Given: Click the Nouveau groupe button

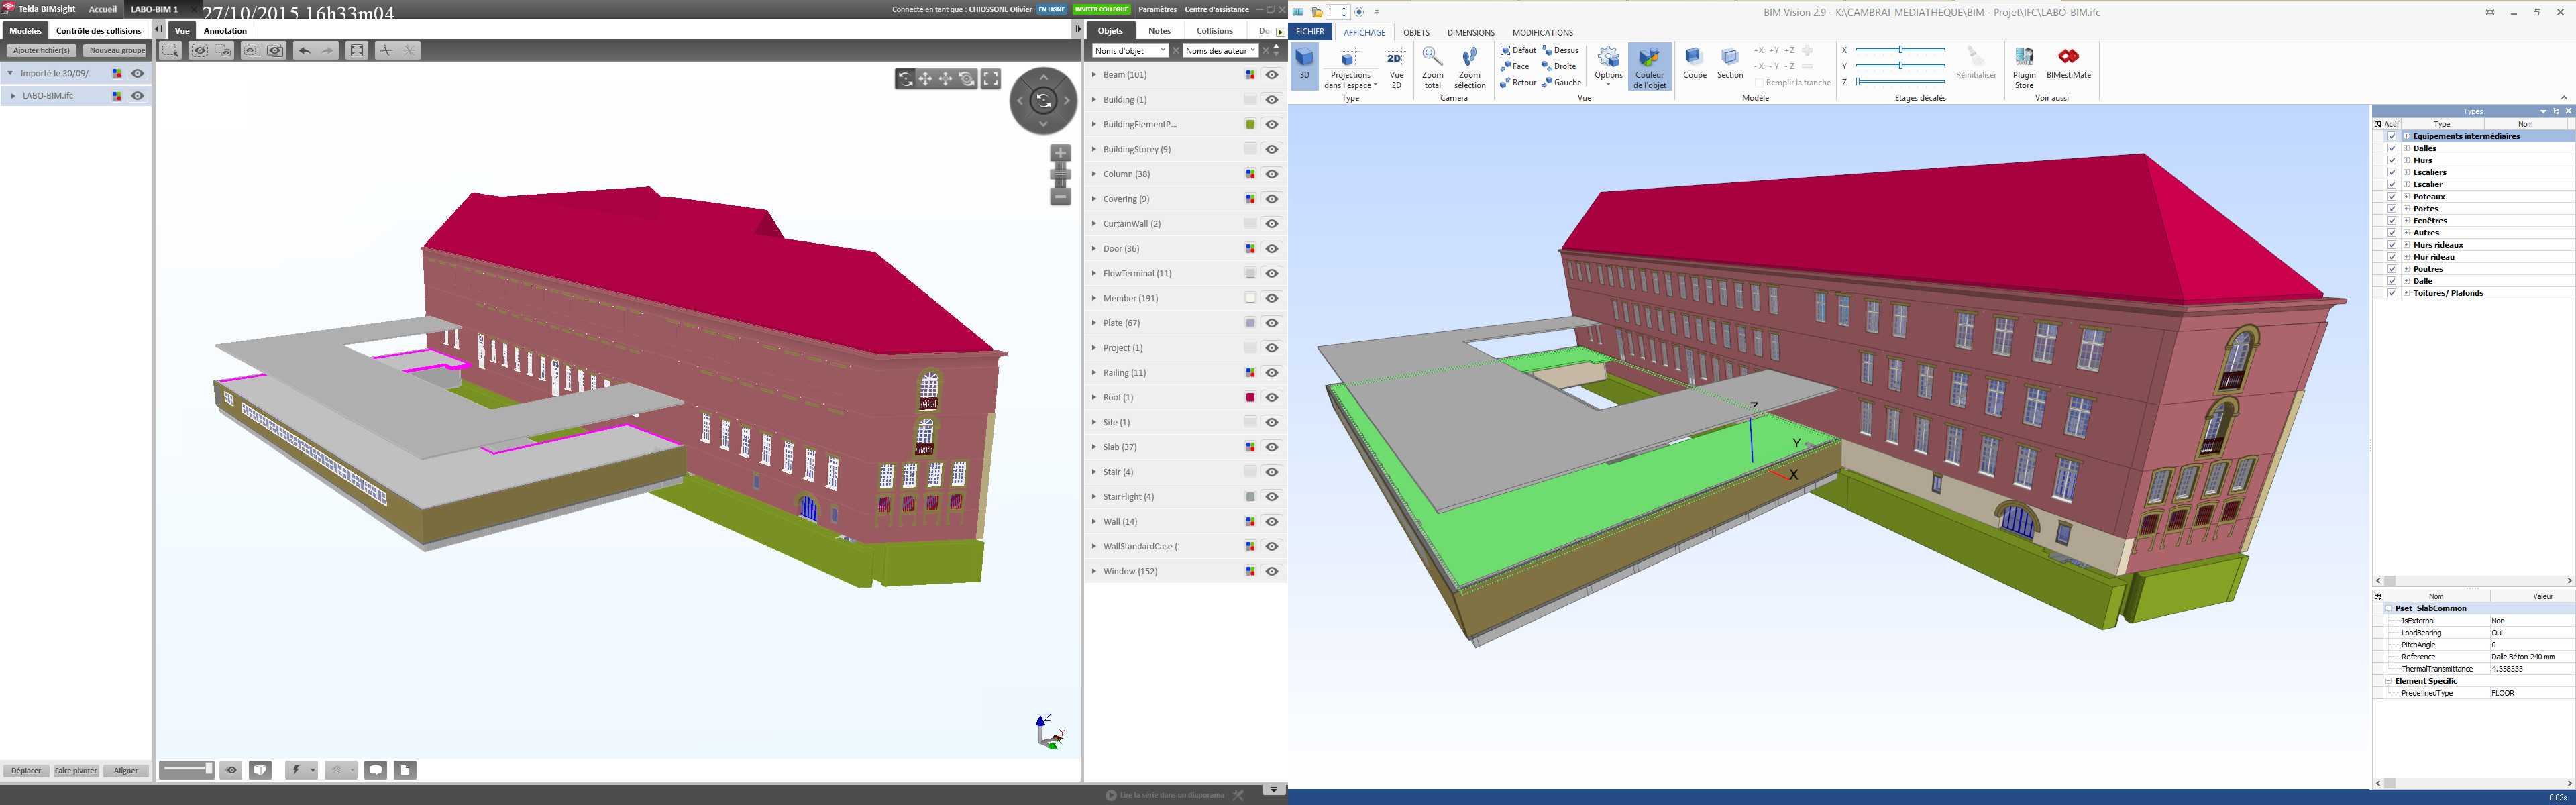Looking at the screenshot, I should 116,50.
